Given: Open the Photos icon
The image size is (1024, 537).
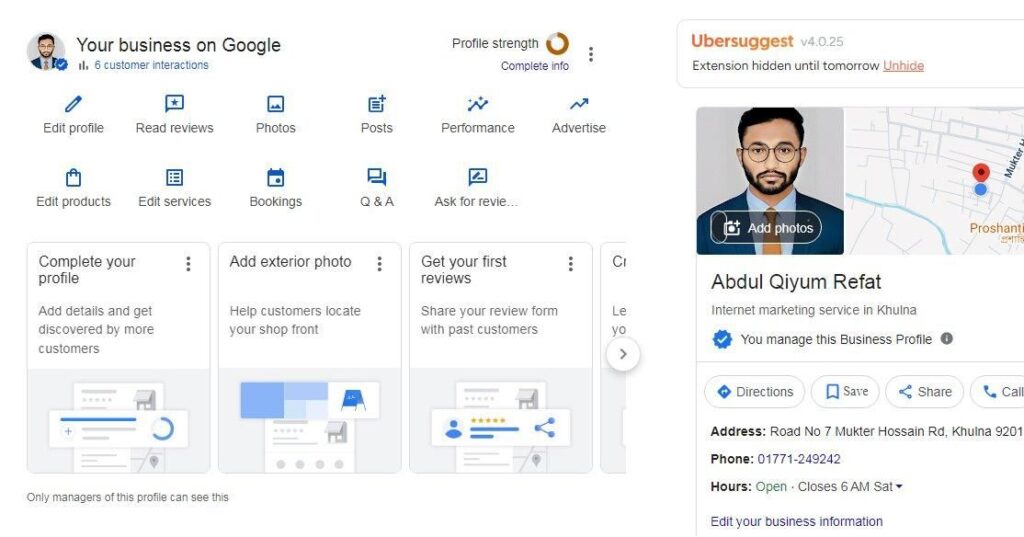Looking at the screenshot, I should tap(275, 104).
